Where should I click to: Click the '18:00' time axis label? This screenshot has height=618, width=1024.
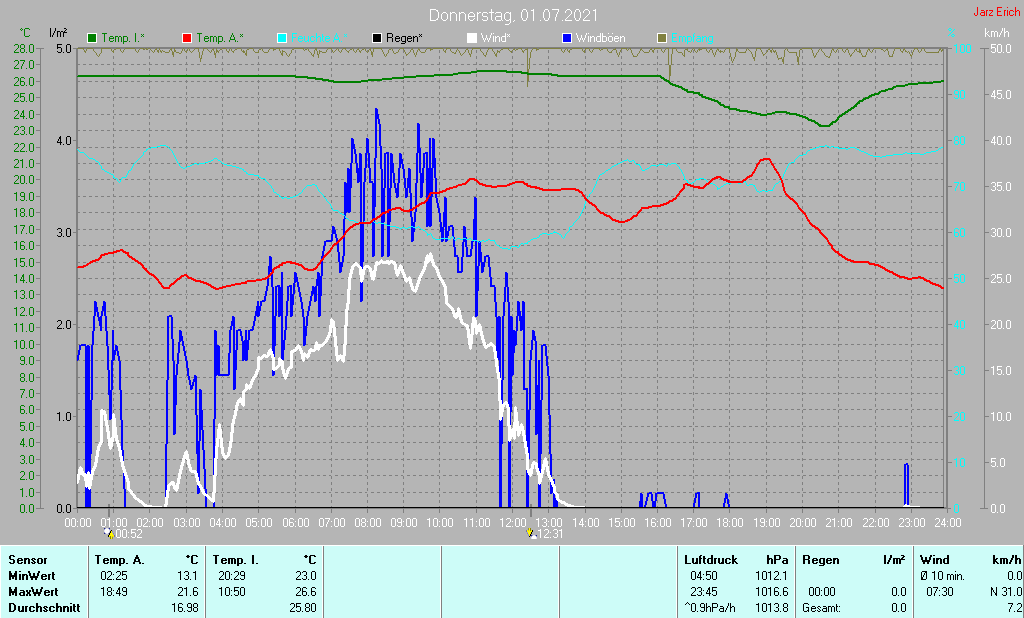pyautogui.click(x=730, y=523)
